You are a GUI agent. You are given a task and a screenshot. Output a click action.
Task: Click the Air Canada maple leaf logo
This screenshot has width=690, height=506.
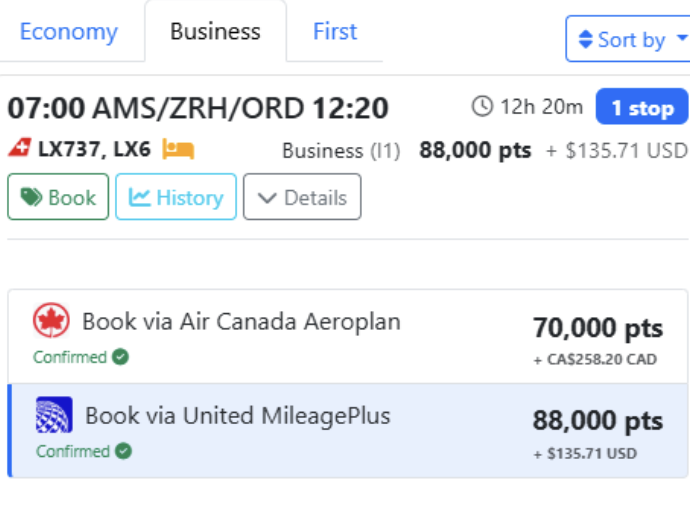[x=51, y=321]
